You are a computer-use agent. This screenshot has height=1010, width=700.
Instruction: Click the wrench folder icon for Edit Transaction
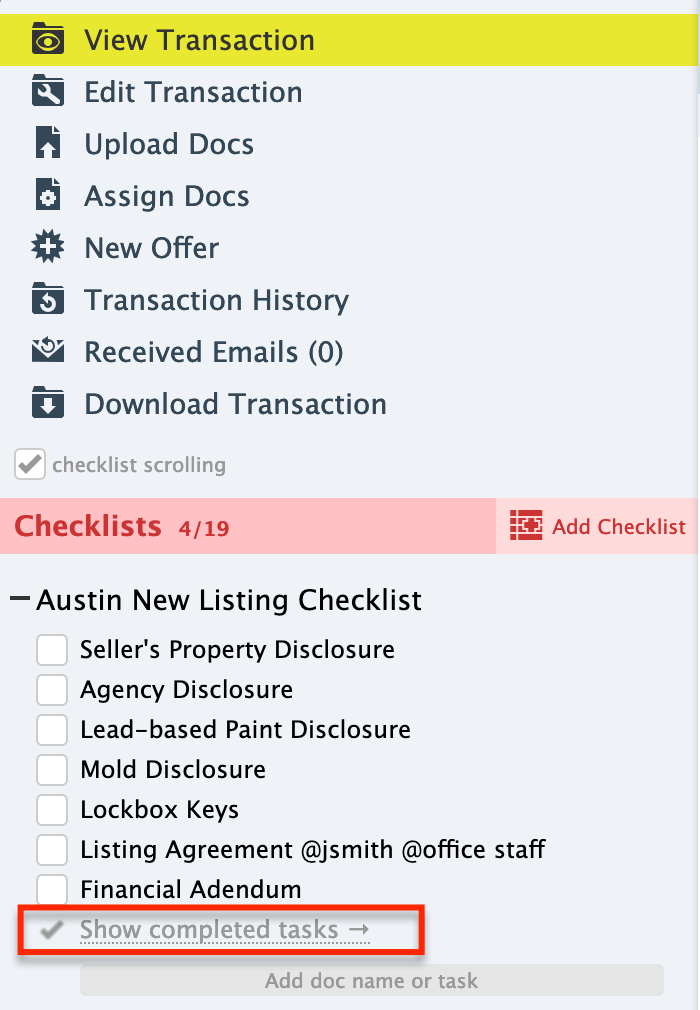pos(47,93)
